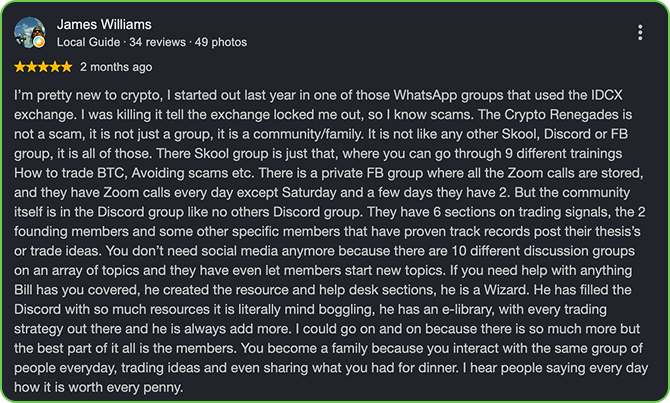Click the 2 months ago timestamp
This screenshot has height=403, width=670.
[116, 67]
